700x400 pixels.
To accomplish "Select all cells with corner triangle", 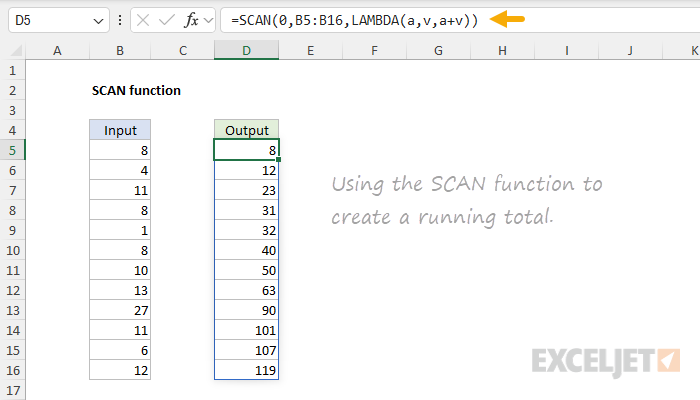I will 16,50.
